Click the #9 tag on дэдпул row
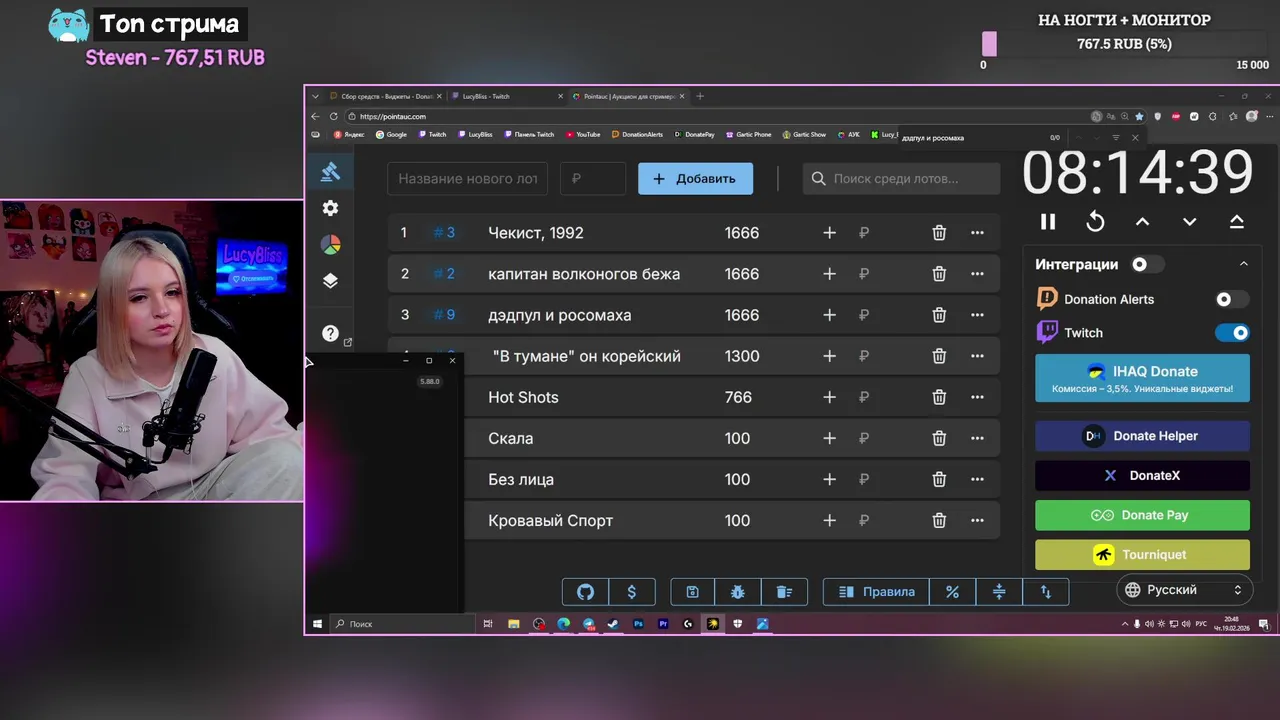This screenshot has width=1280, height=720. click(444, 315)
